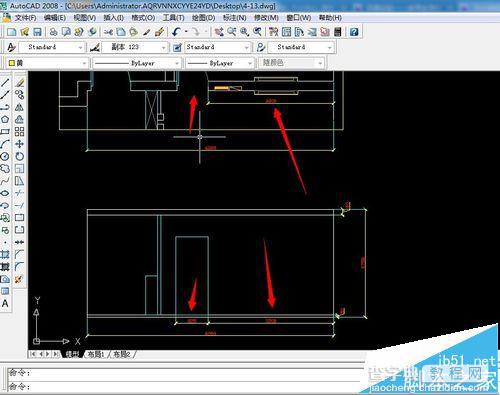Select the Line tool in draw toolbar
The image size is (500, 395).
coord(5,82)
